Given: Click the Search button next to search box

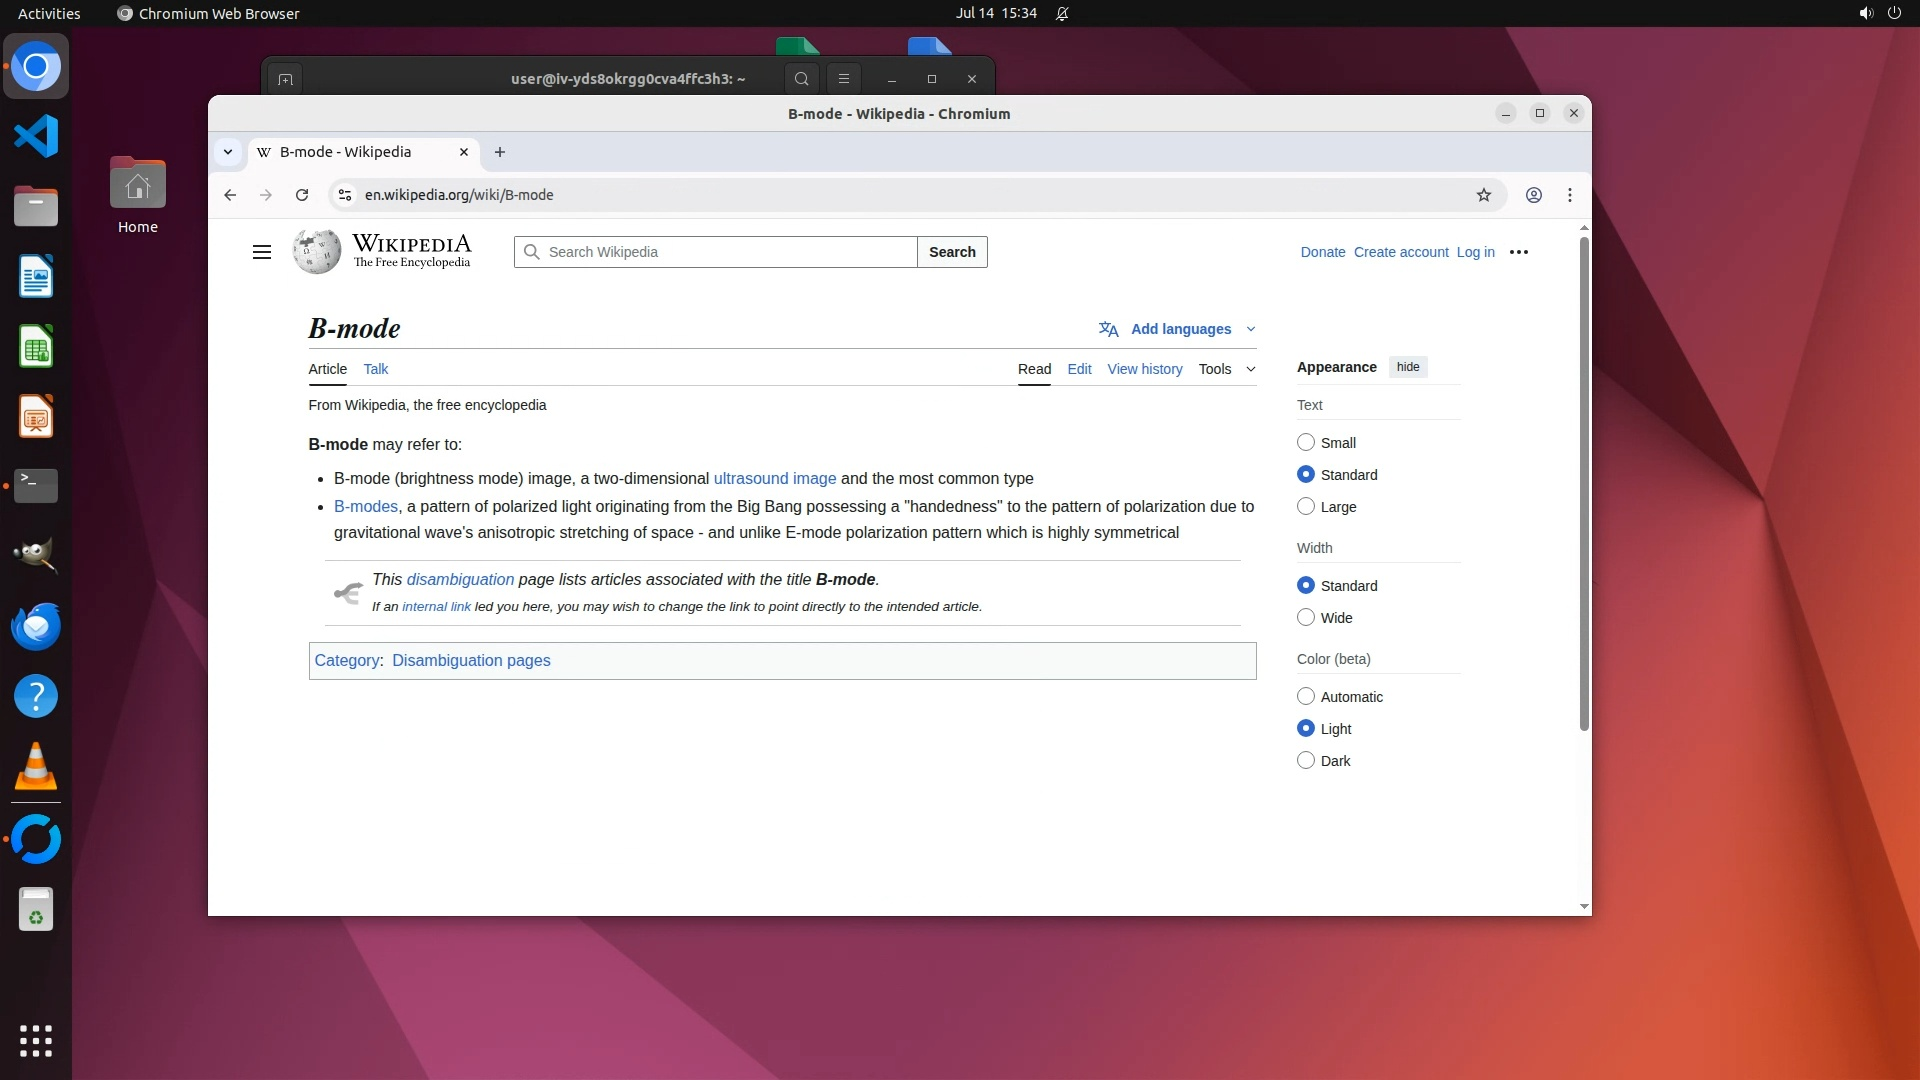Looking at the screenshot, I should pos(951,252).
